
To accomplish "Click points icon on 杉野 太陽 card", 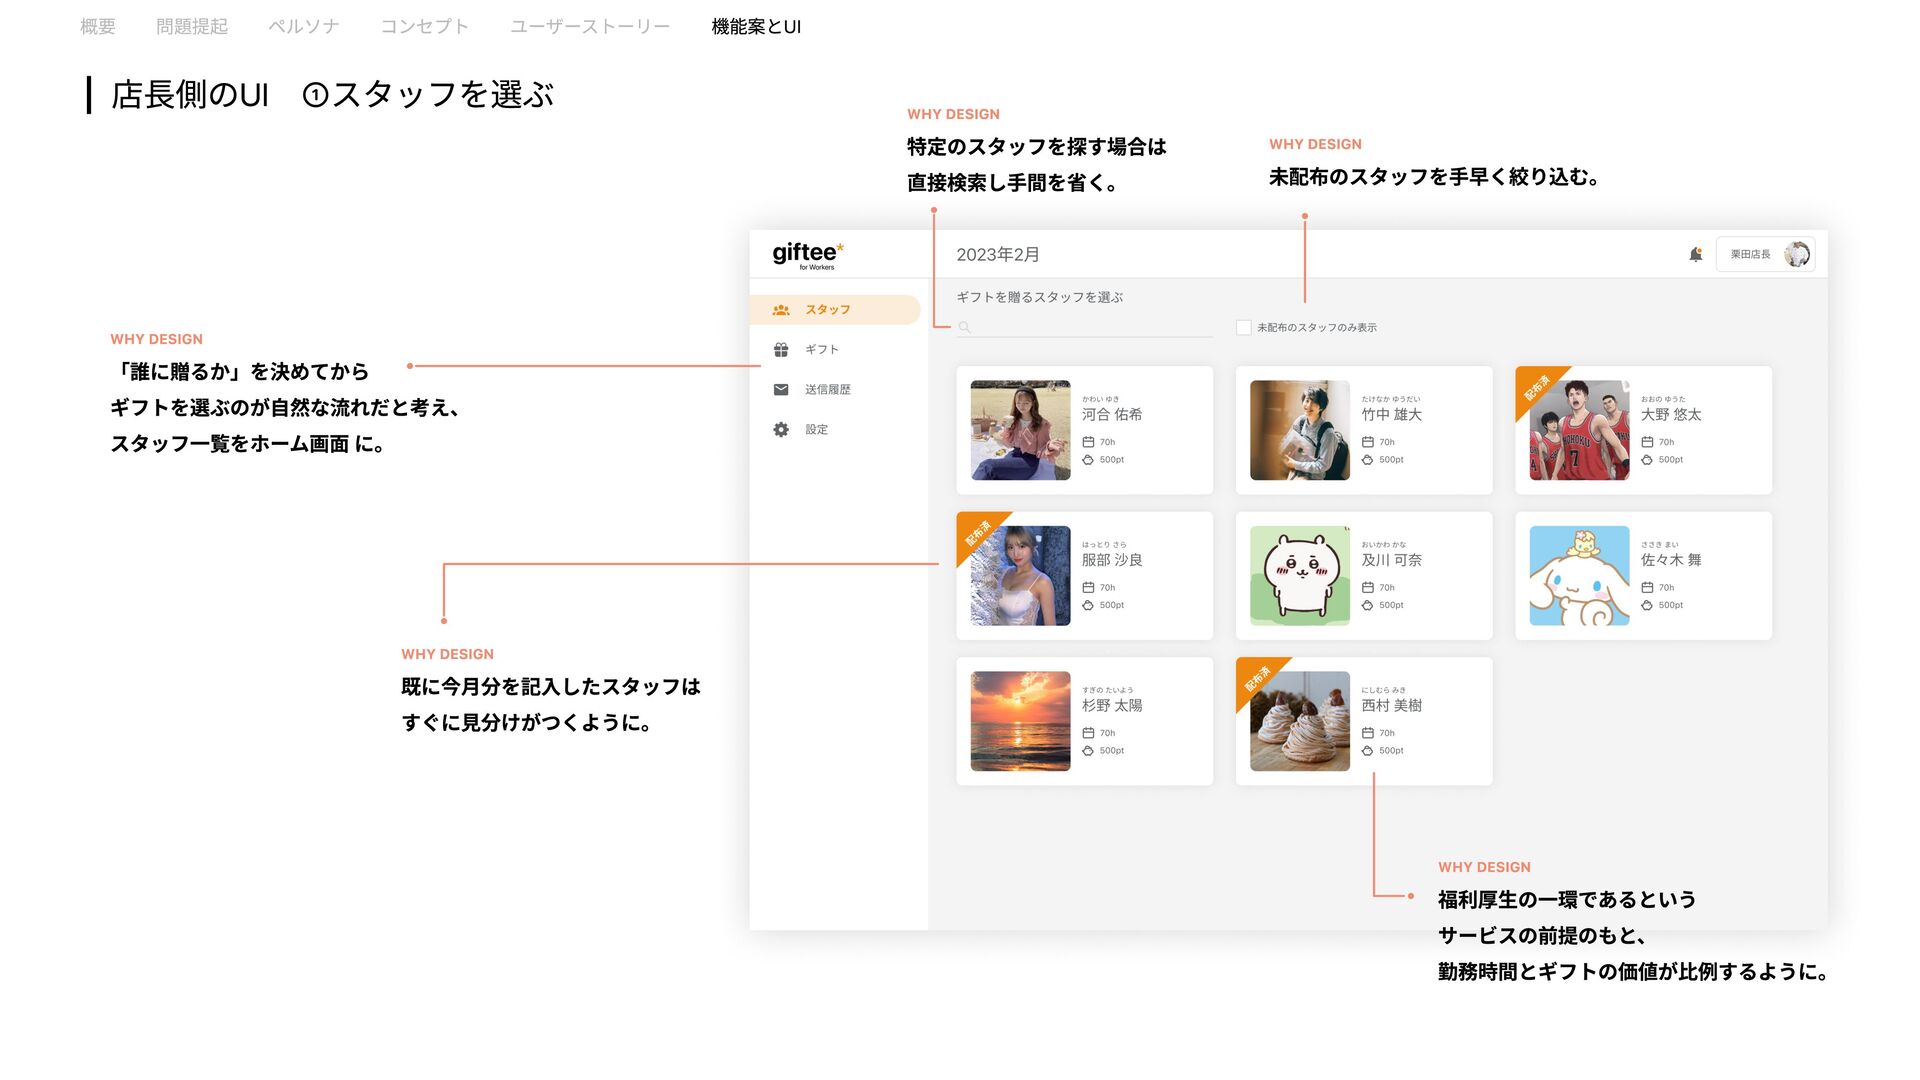I will point(1088,750).
